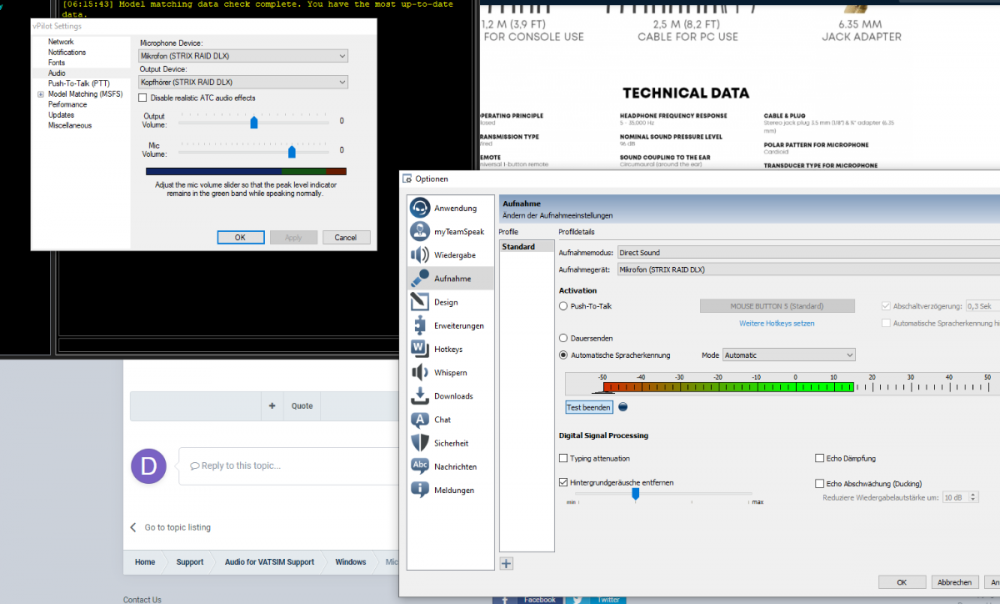Select Model Matching (MSFS) in settings tree
The height and width of the screenshot is (604, 1000).
coord(85,94)
